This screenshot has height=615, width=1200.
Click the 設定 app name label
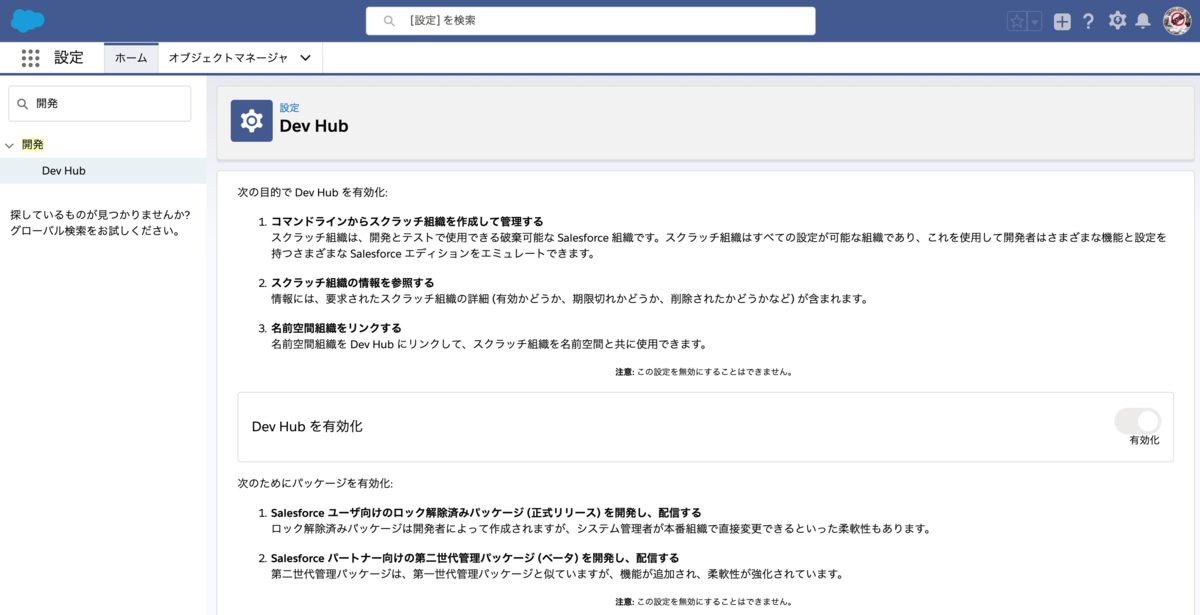(69, 58)
